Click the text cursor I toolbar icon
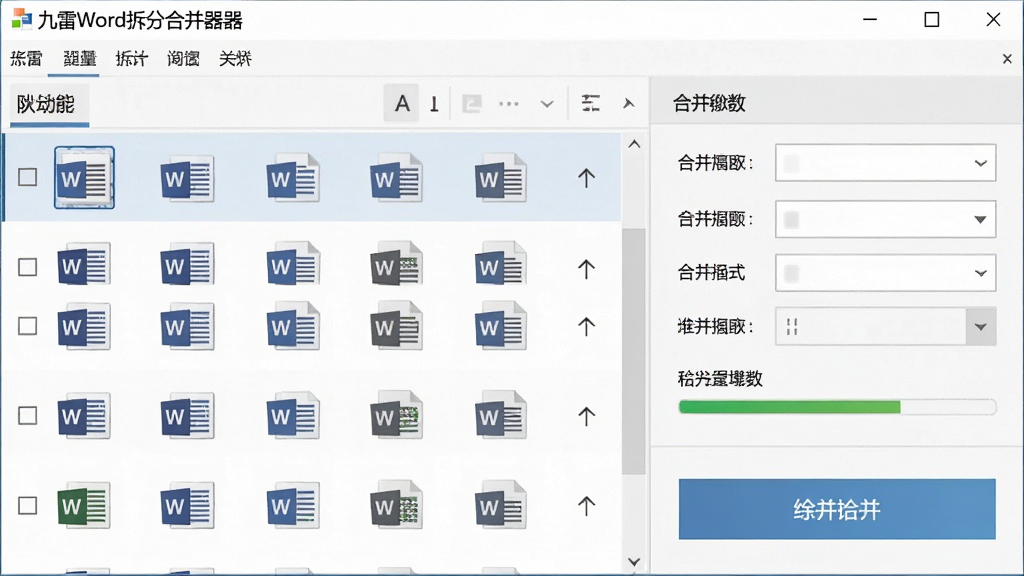1024x576 pixels. click(434, 104)
